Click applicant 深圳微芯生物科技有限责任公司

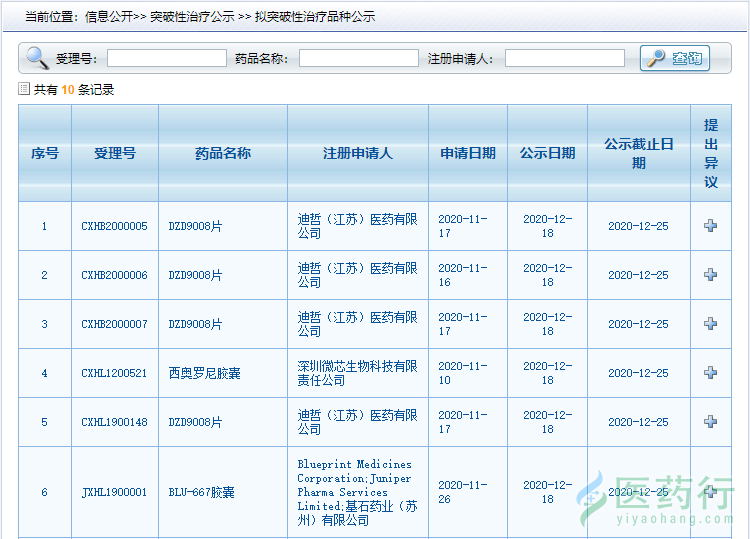[357, 373]
